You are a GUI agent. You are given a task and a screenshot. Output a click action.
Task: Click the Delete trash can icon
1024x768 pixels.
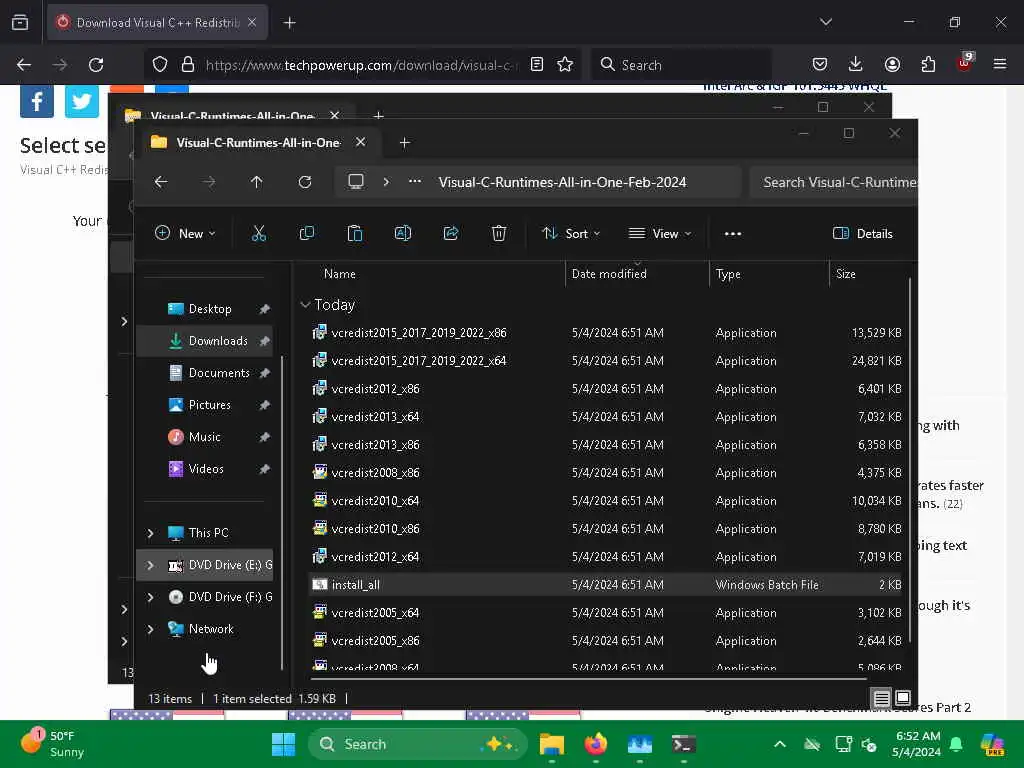(499, 233)
